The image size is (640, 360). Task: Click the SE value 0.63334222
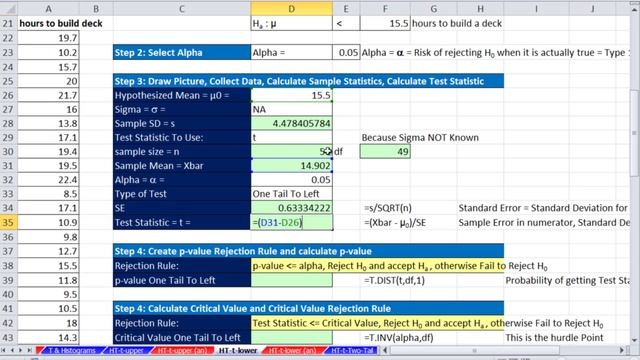(x=291, y=208)
